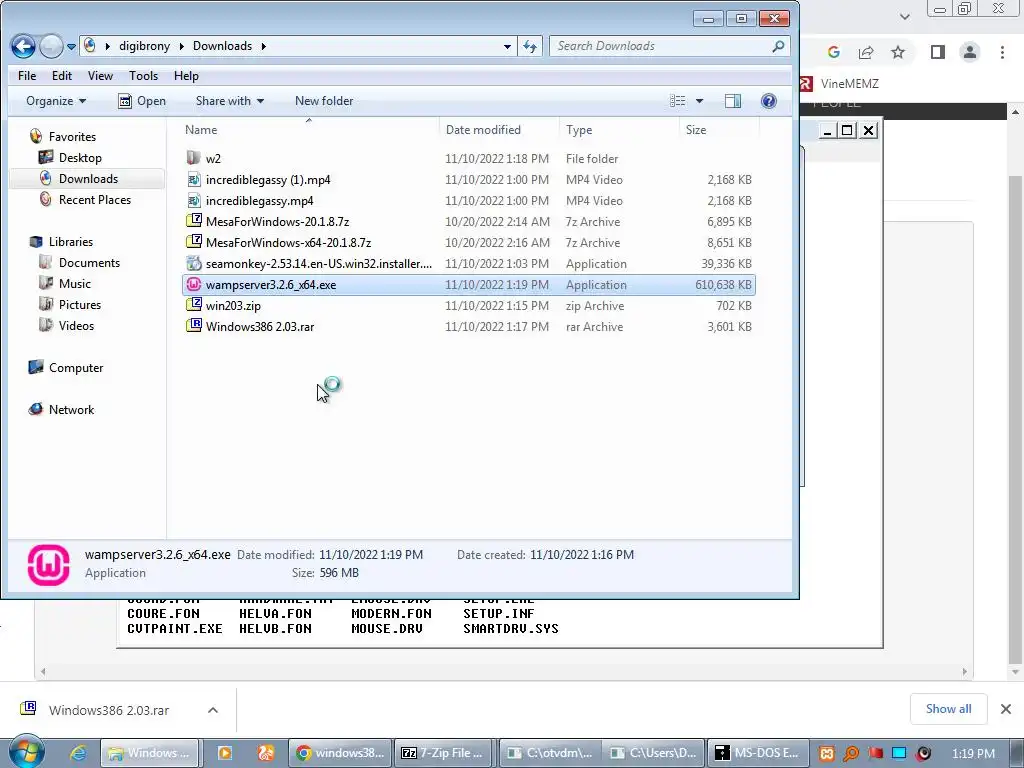1024x768 pixels.
Task: Open the File menu
Action: pos(27,76)
